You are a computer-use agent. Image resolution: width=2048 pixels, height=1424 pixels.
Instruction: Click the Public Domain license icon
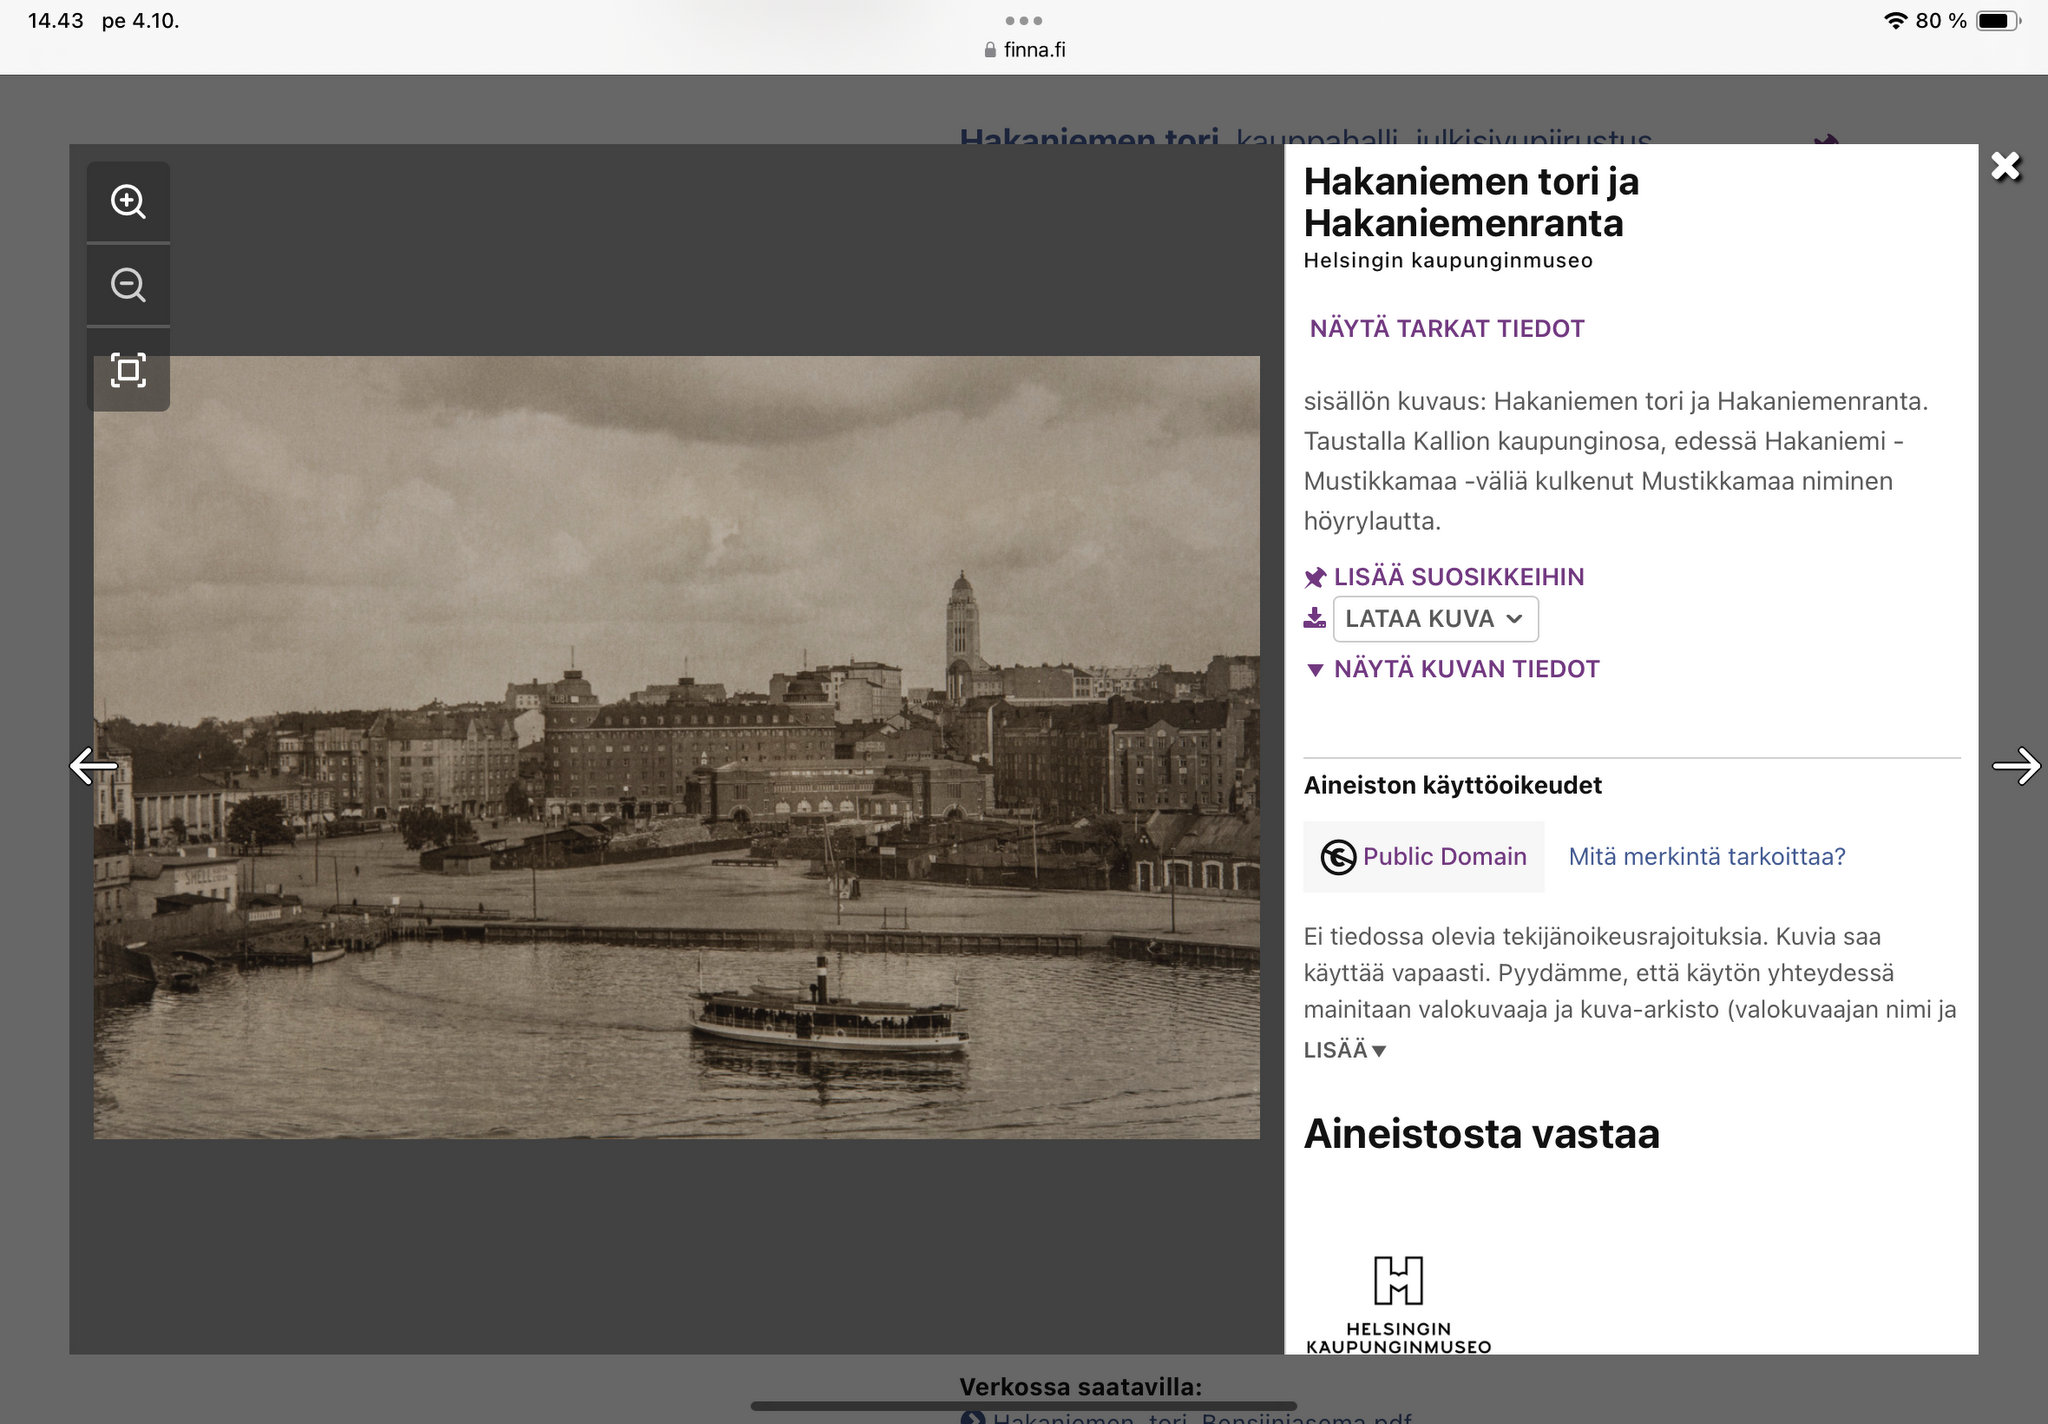[1338, 857]
